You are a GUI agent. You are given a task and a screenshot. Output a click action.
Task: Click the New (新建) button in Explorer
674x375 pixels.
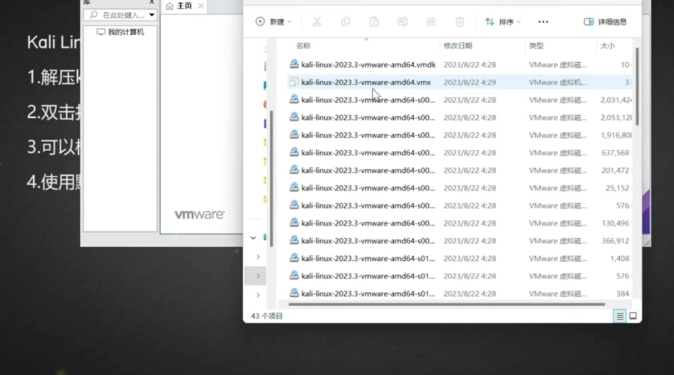[273, 22]
